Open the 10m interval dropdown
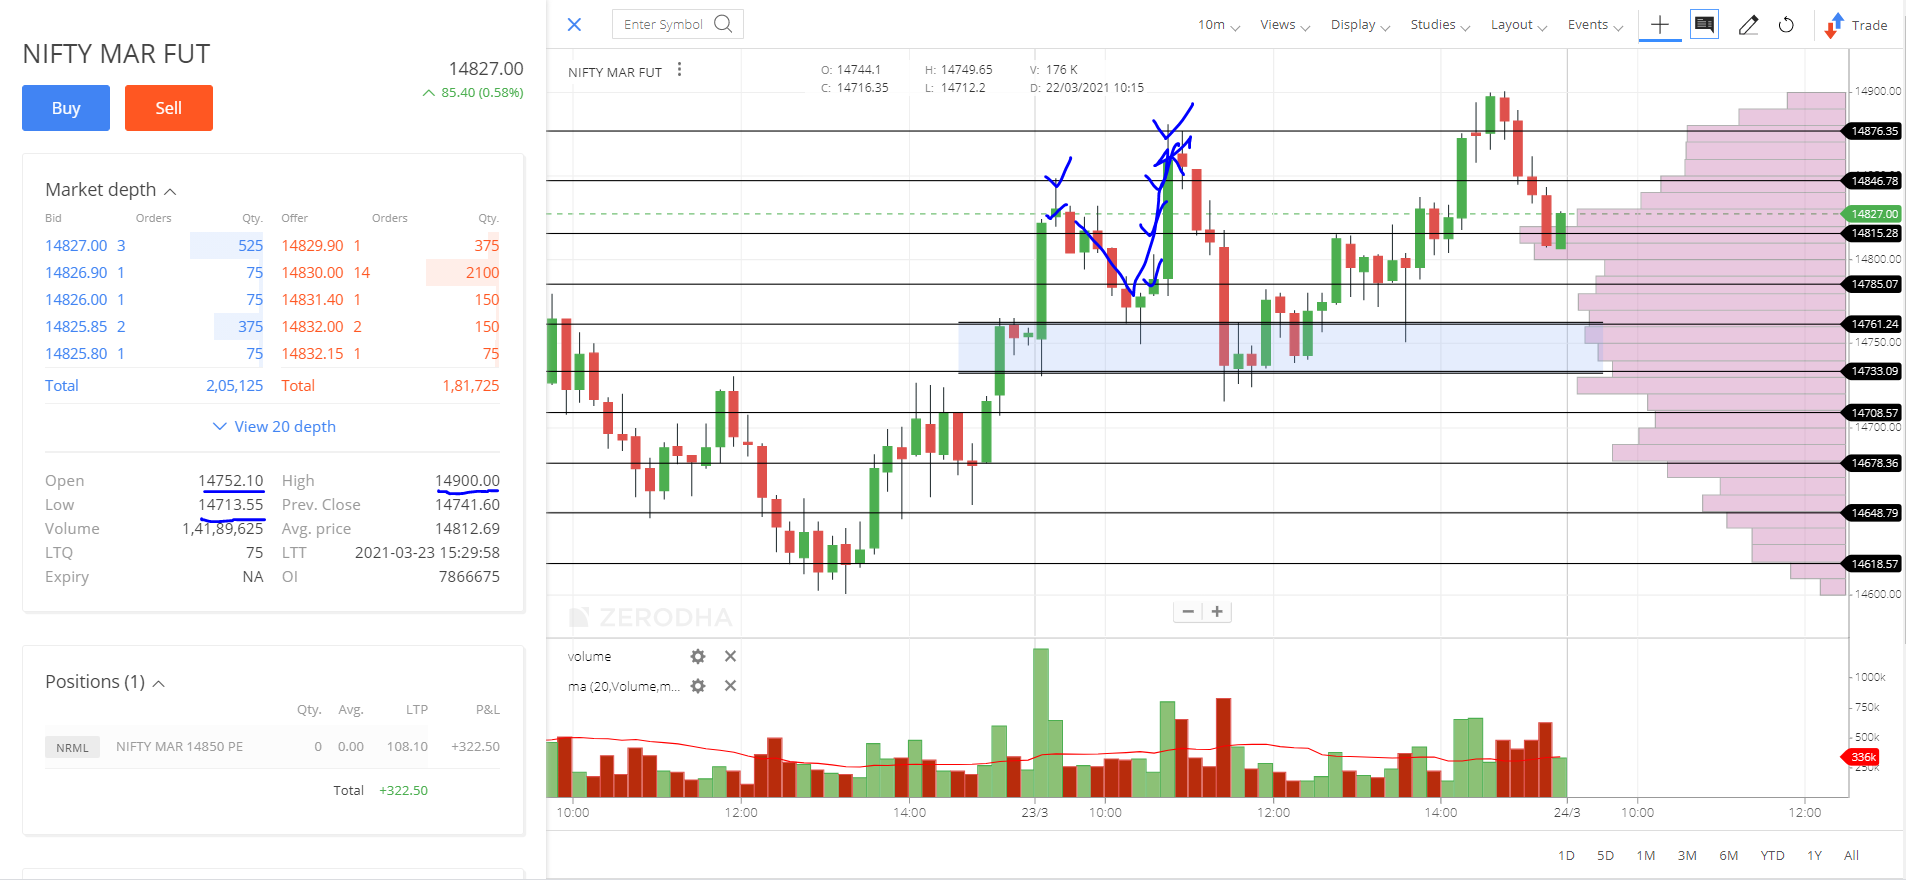The height and width of the screenshot is (881, 1906). (1219, 25)
